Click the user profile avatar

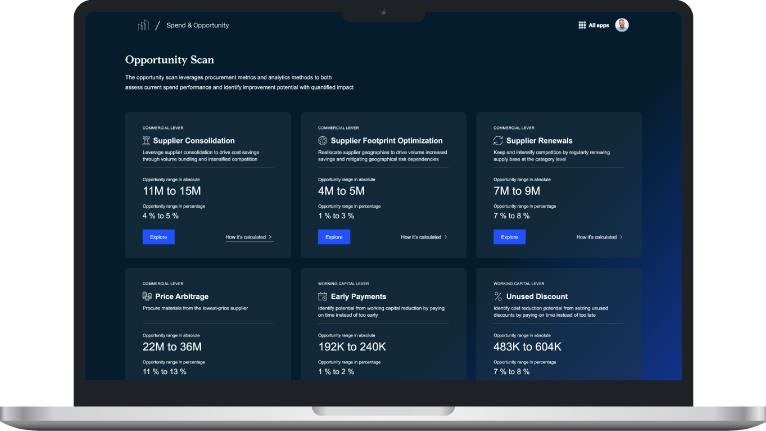[x=622, y=25]
